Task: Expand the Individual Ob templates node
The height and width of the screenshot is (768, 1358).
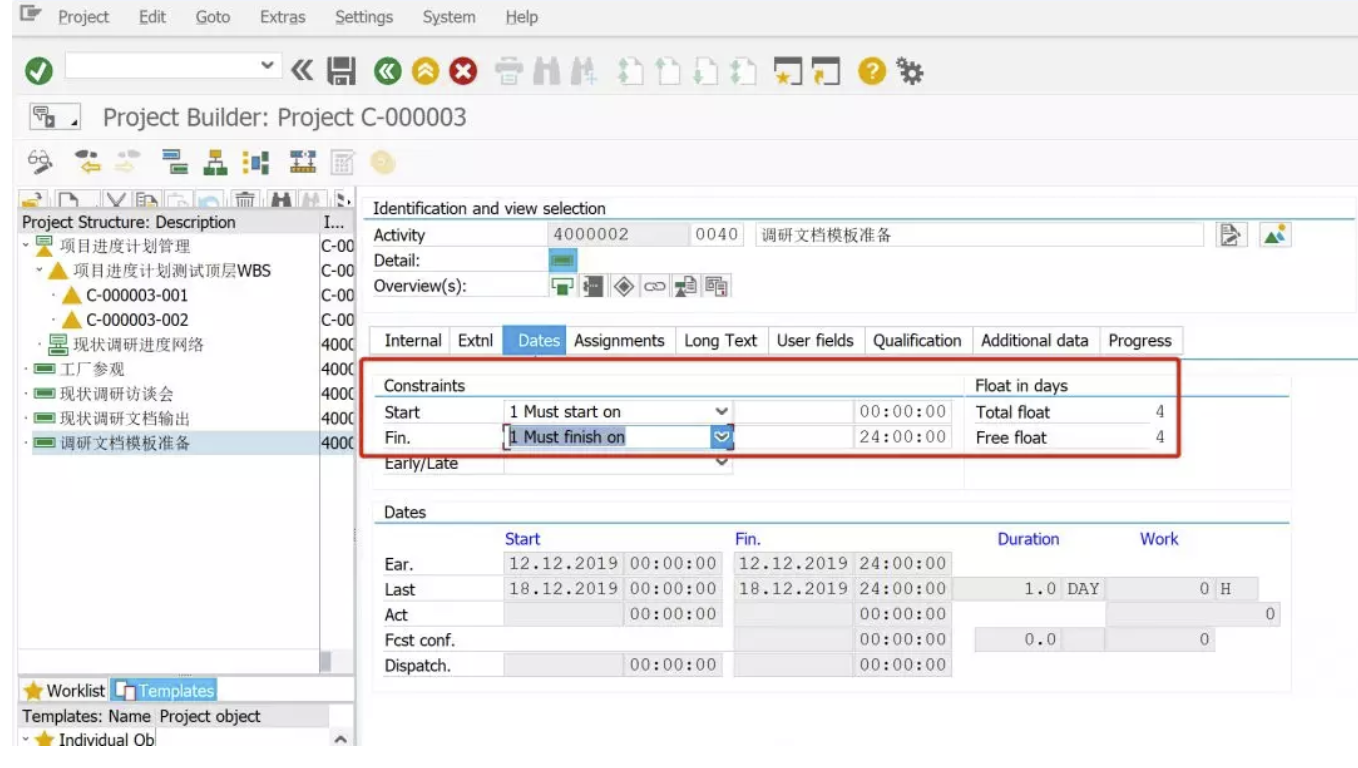Action: (27, 740)
